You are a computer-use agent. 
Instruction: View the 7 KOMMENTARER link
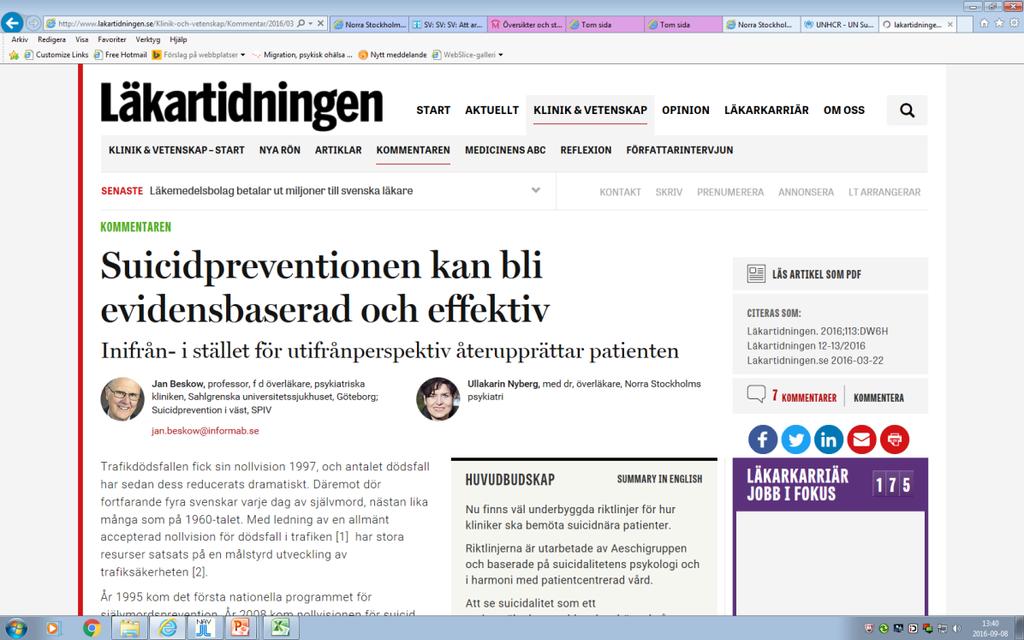pyautogui.click(x=804, y=397)
